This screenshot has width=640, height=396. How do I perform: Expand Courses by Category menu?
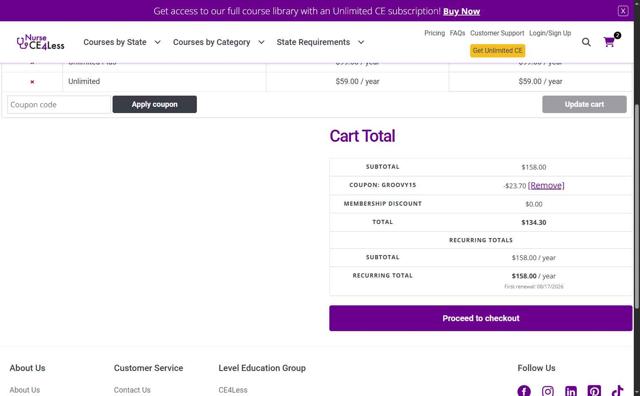[218, 42]
